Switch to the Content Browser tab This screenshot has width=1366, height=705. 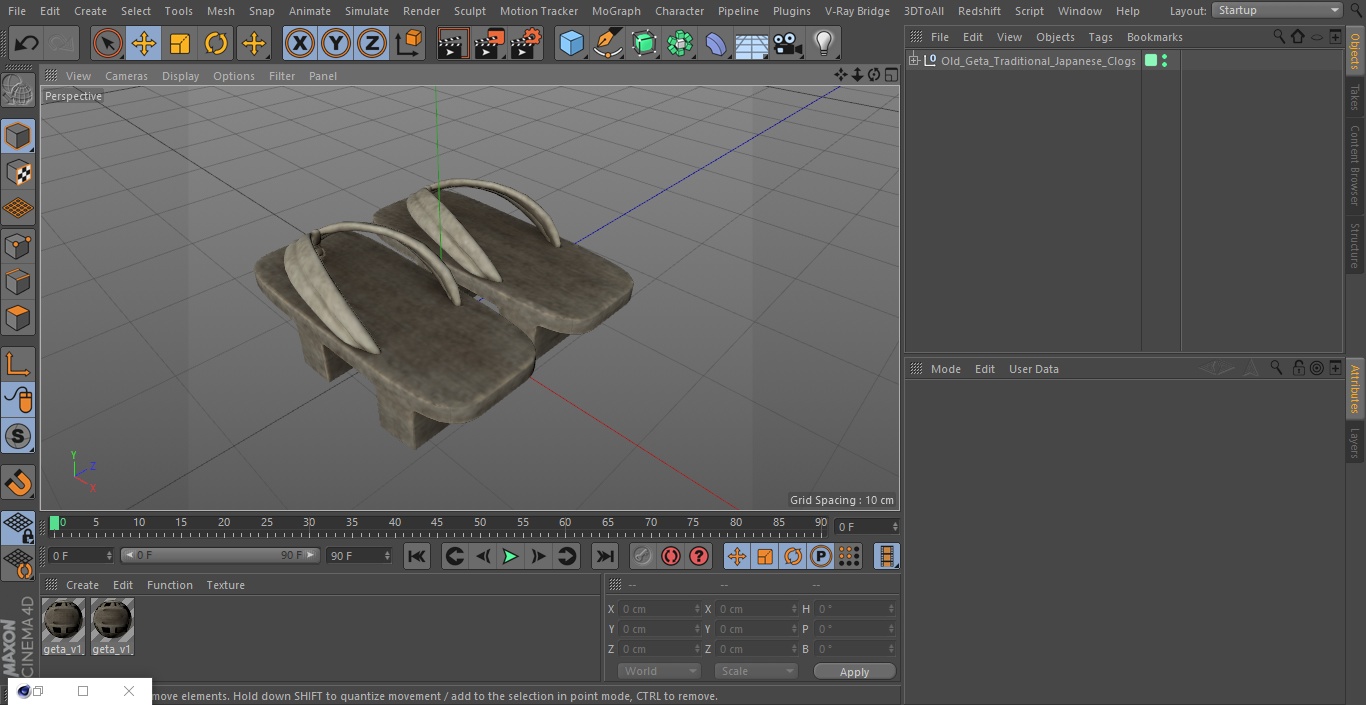(x=1355, y=164)
